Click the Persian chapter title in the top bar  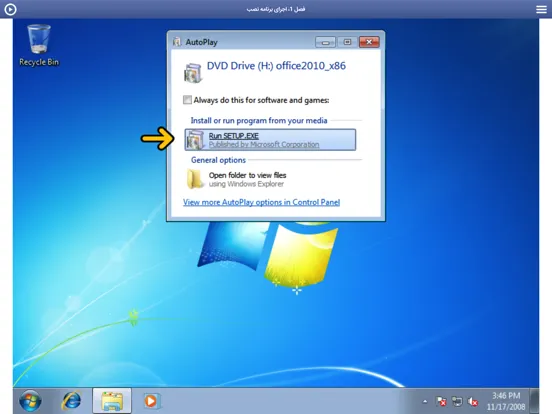(x=276, y=9)
